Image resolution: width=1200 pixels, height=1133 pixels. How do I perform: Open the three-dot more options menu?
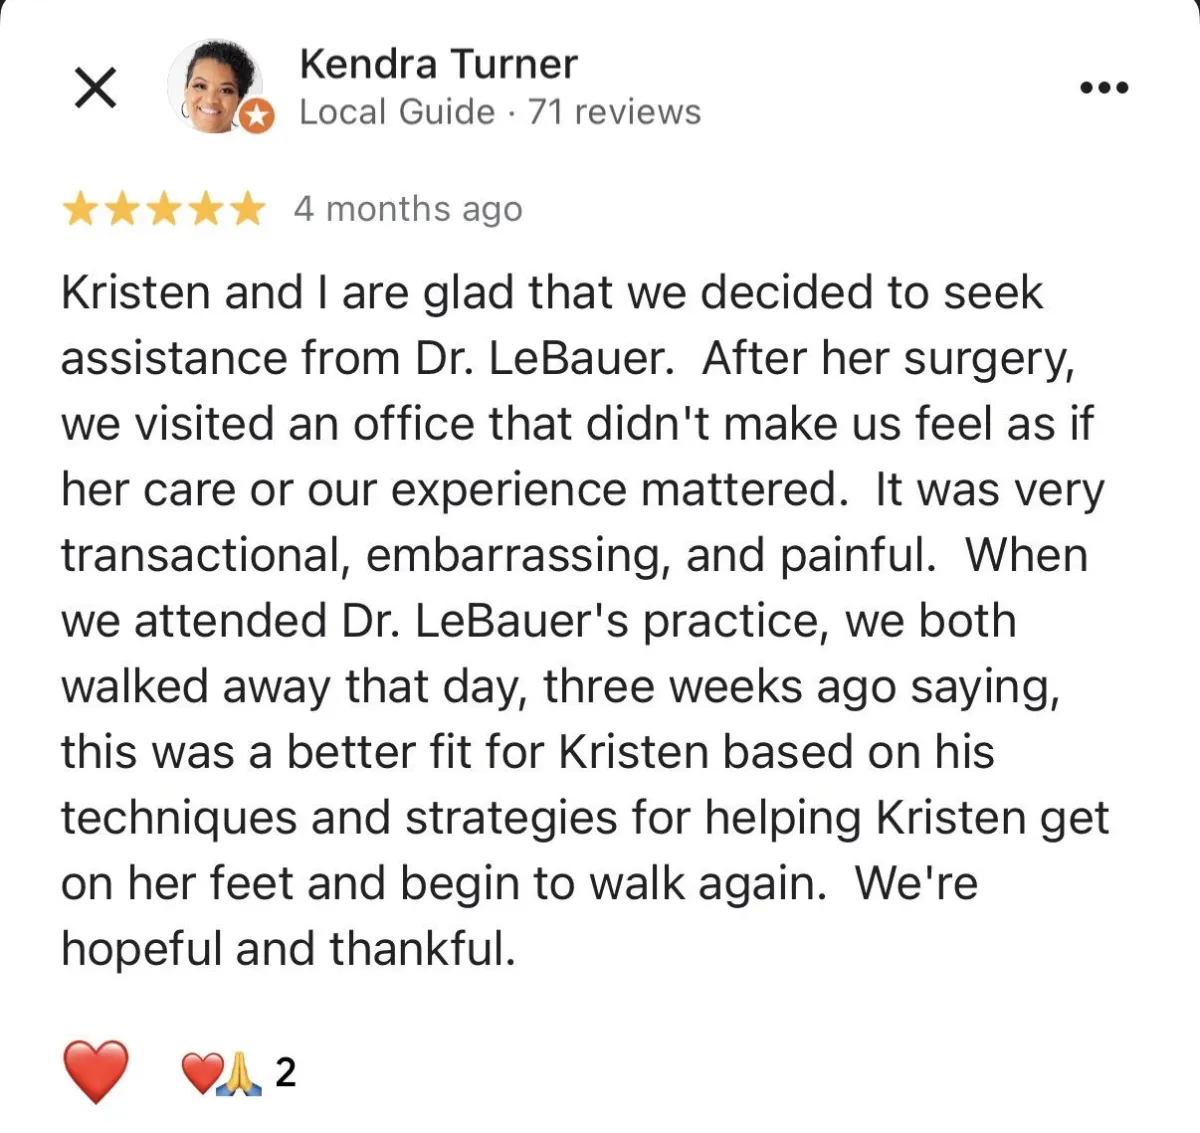1104,88
